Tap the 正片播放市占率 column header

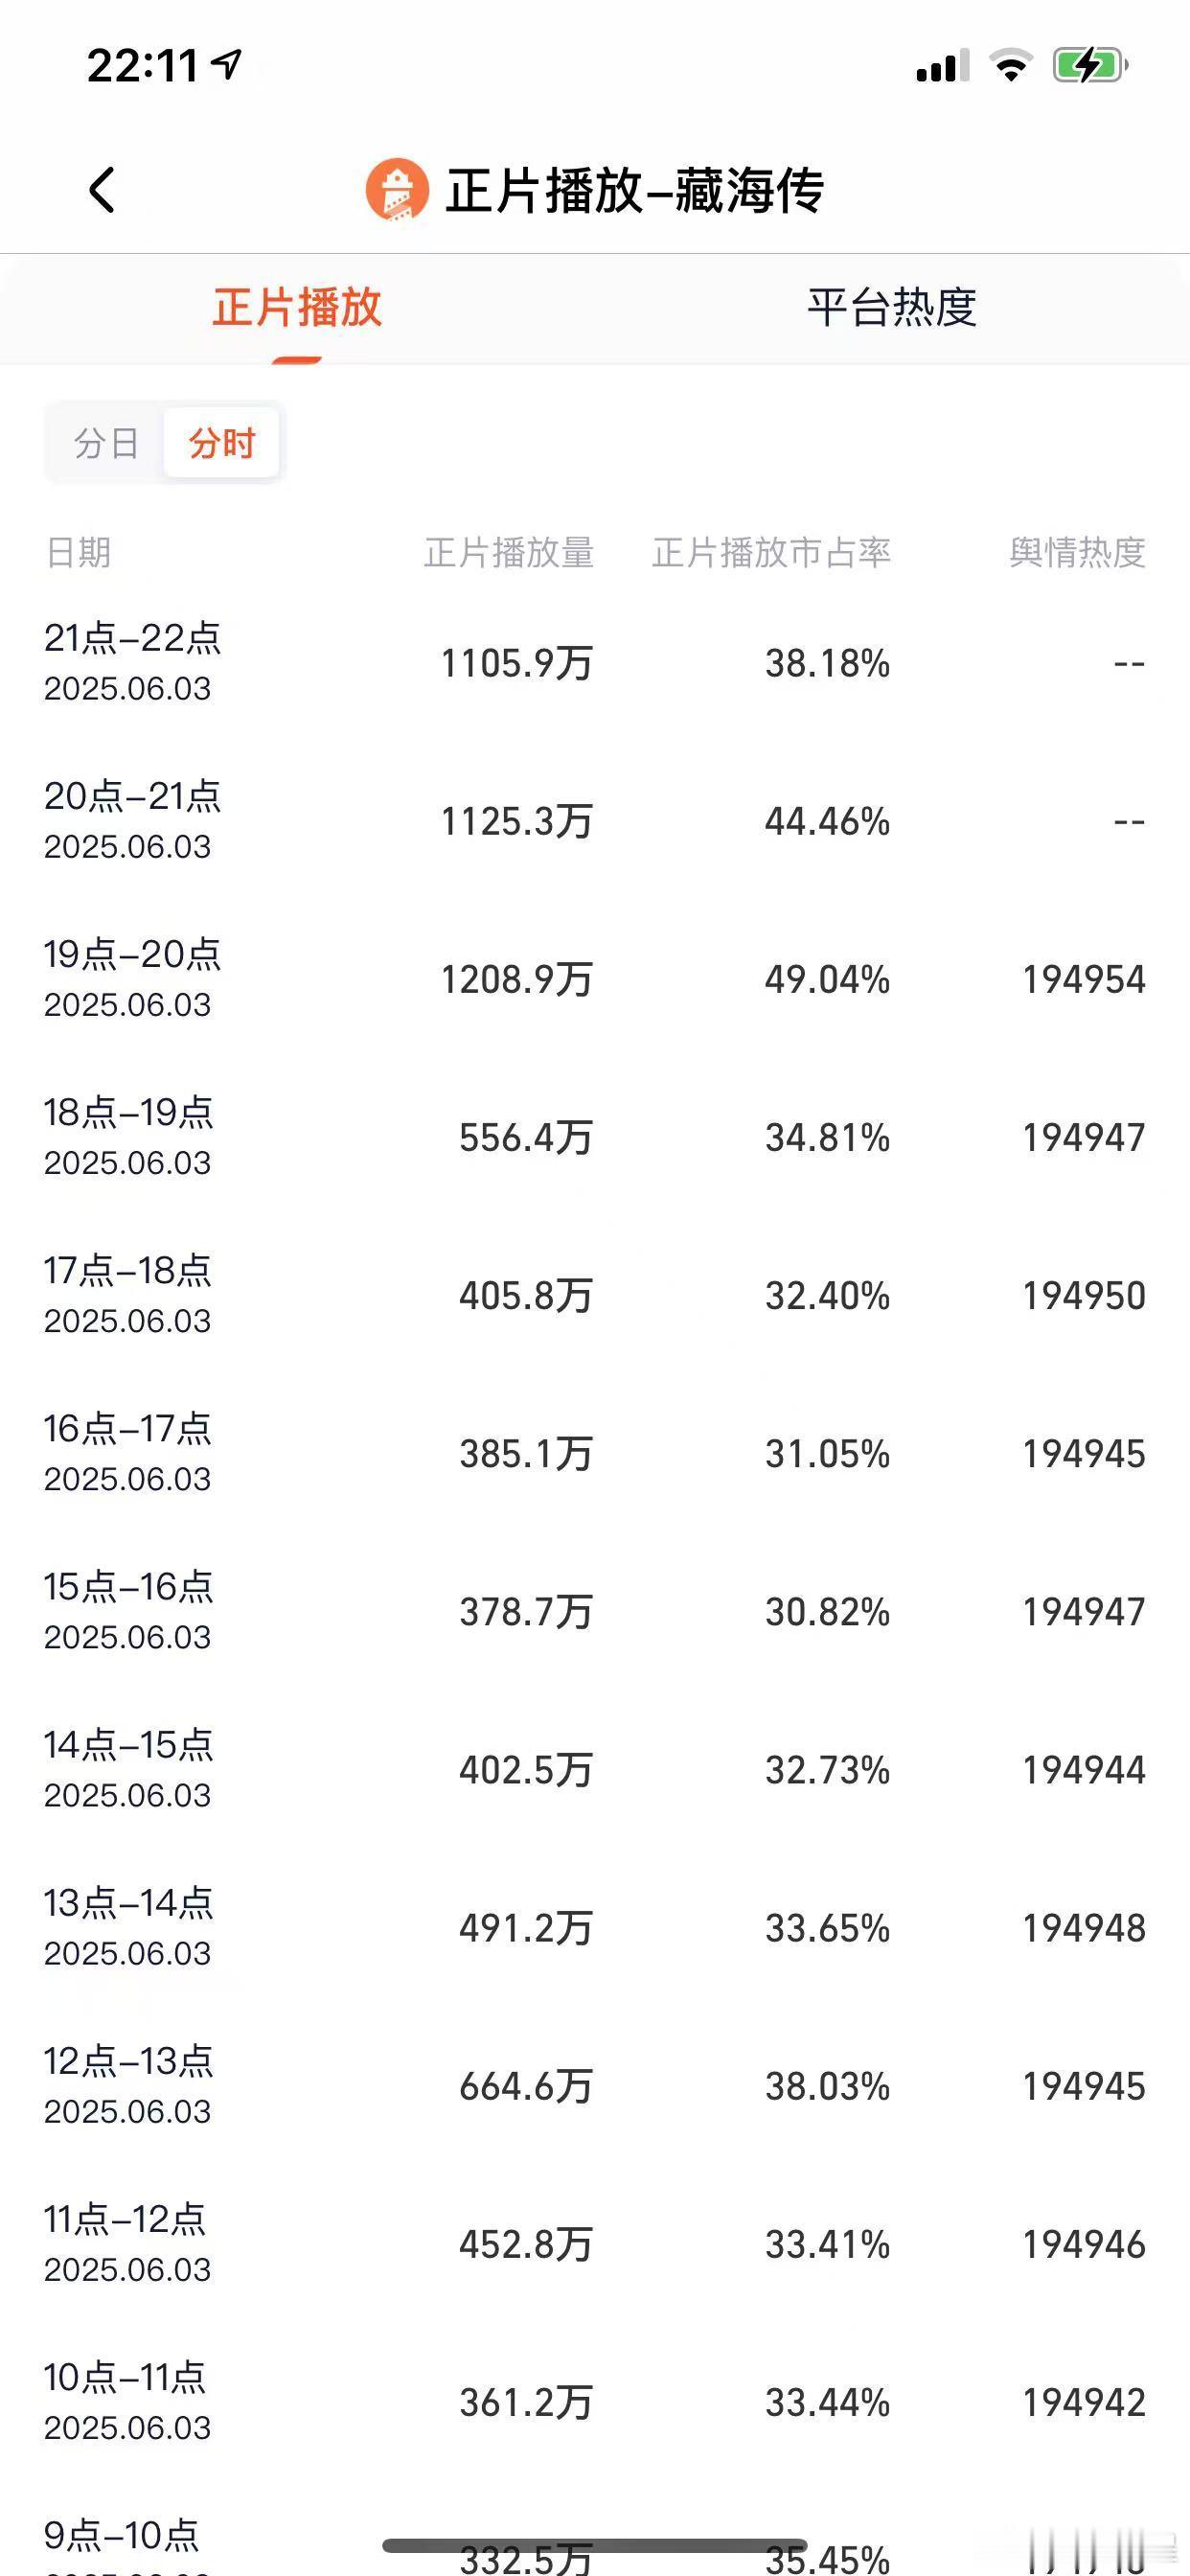coord(771,552)
